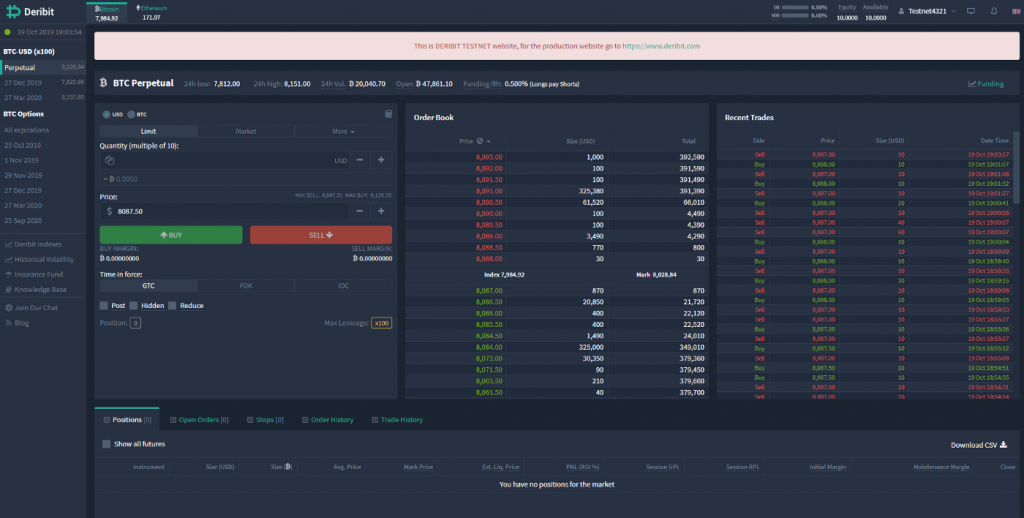
Task: Click the red SELL button
Action: tap(321, 235)
